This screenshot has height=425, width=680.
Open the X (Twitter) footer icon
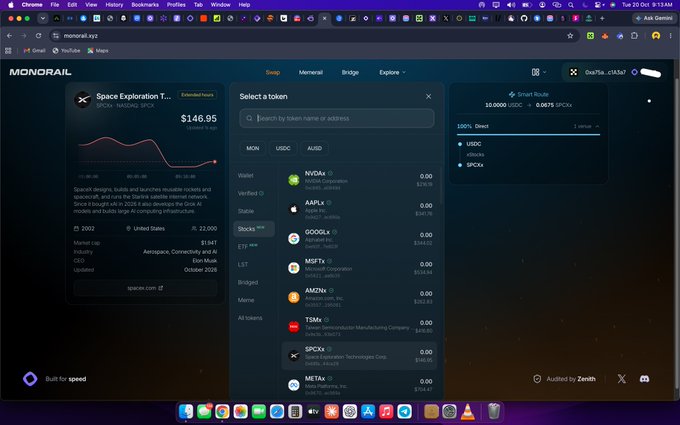coord(621,379)
